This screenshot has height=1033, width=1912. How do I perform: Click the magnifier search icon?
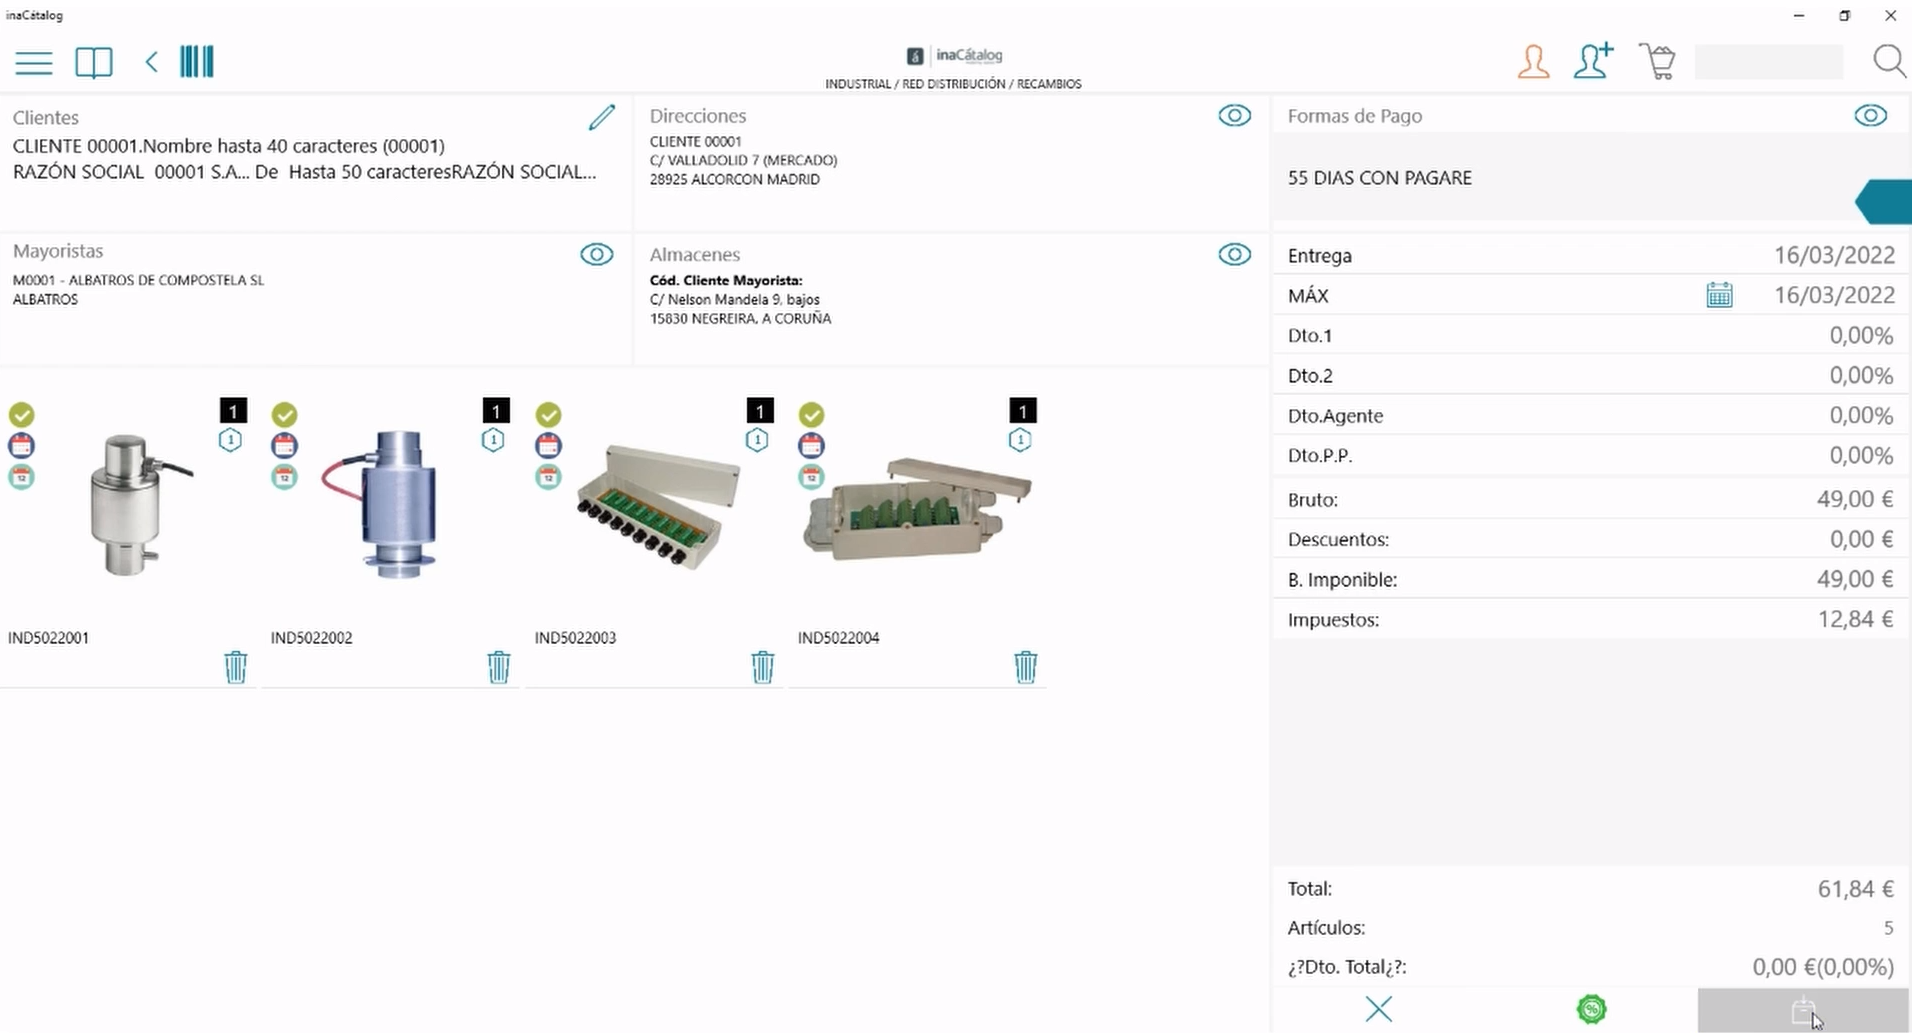tap(1888, 62)
